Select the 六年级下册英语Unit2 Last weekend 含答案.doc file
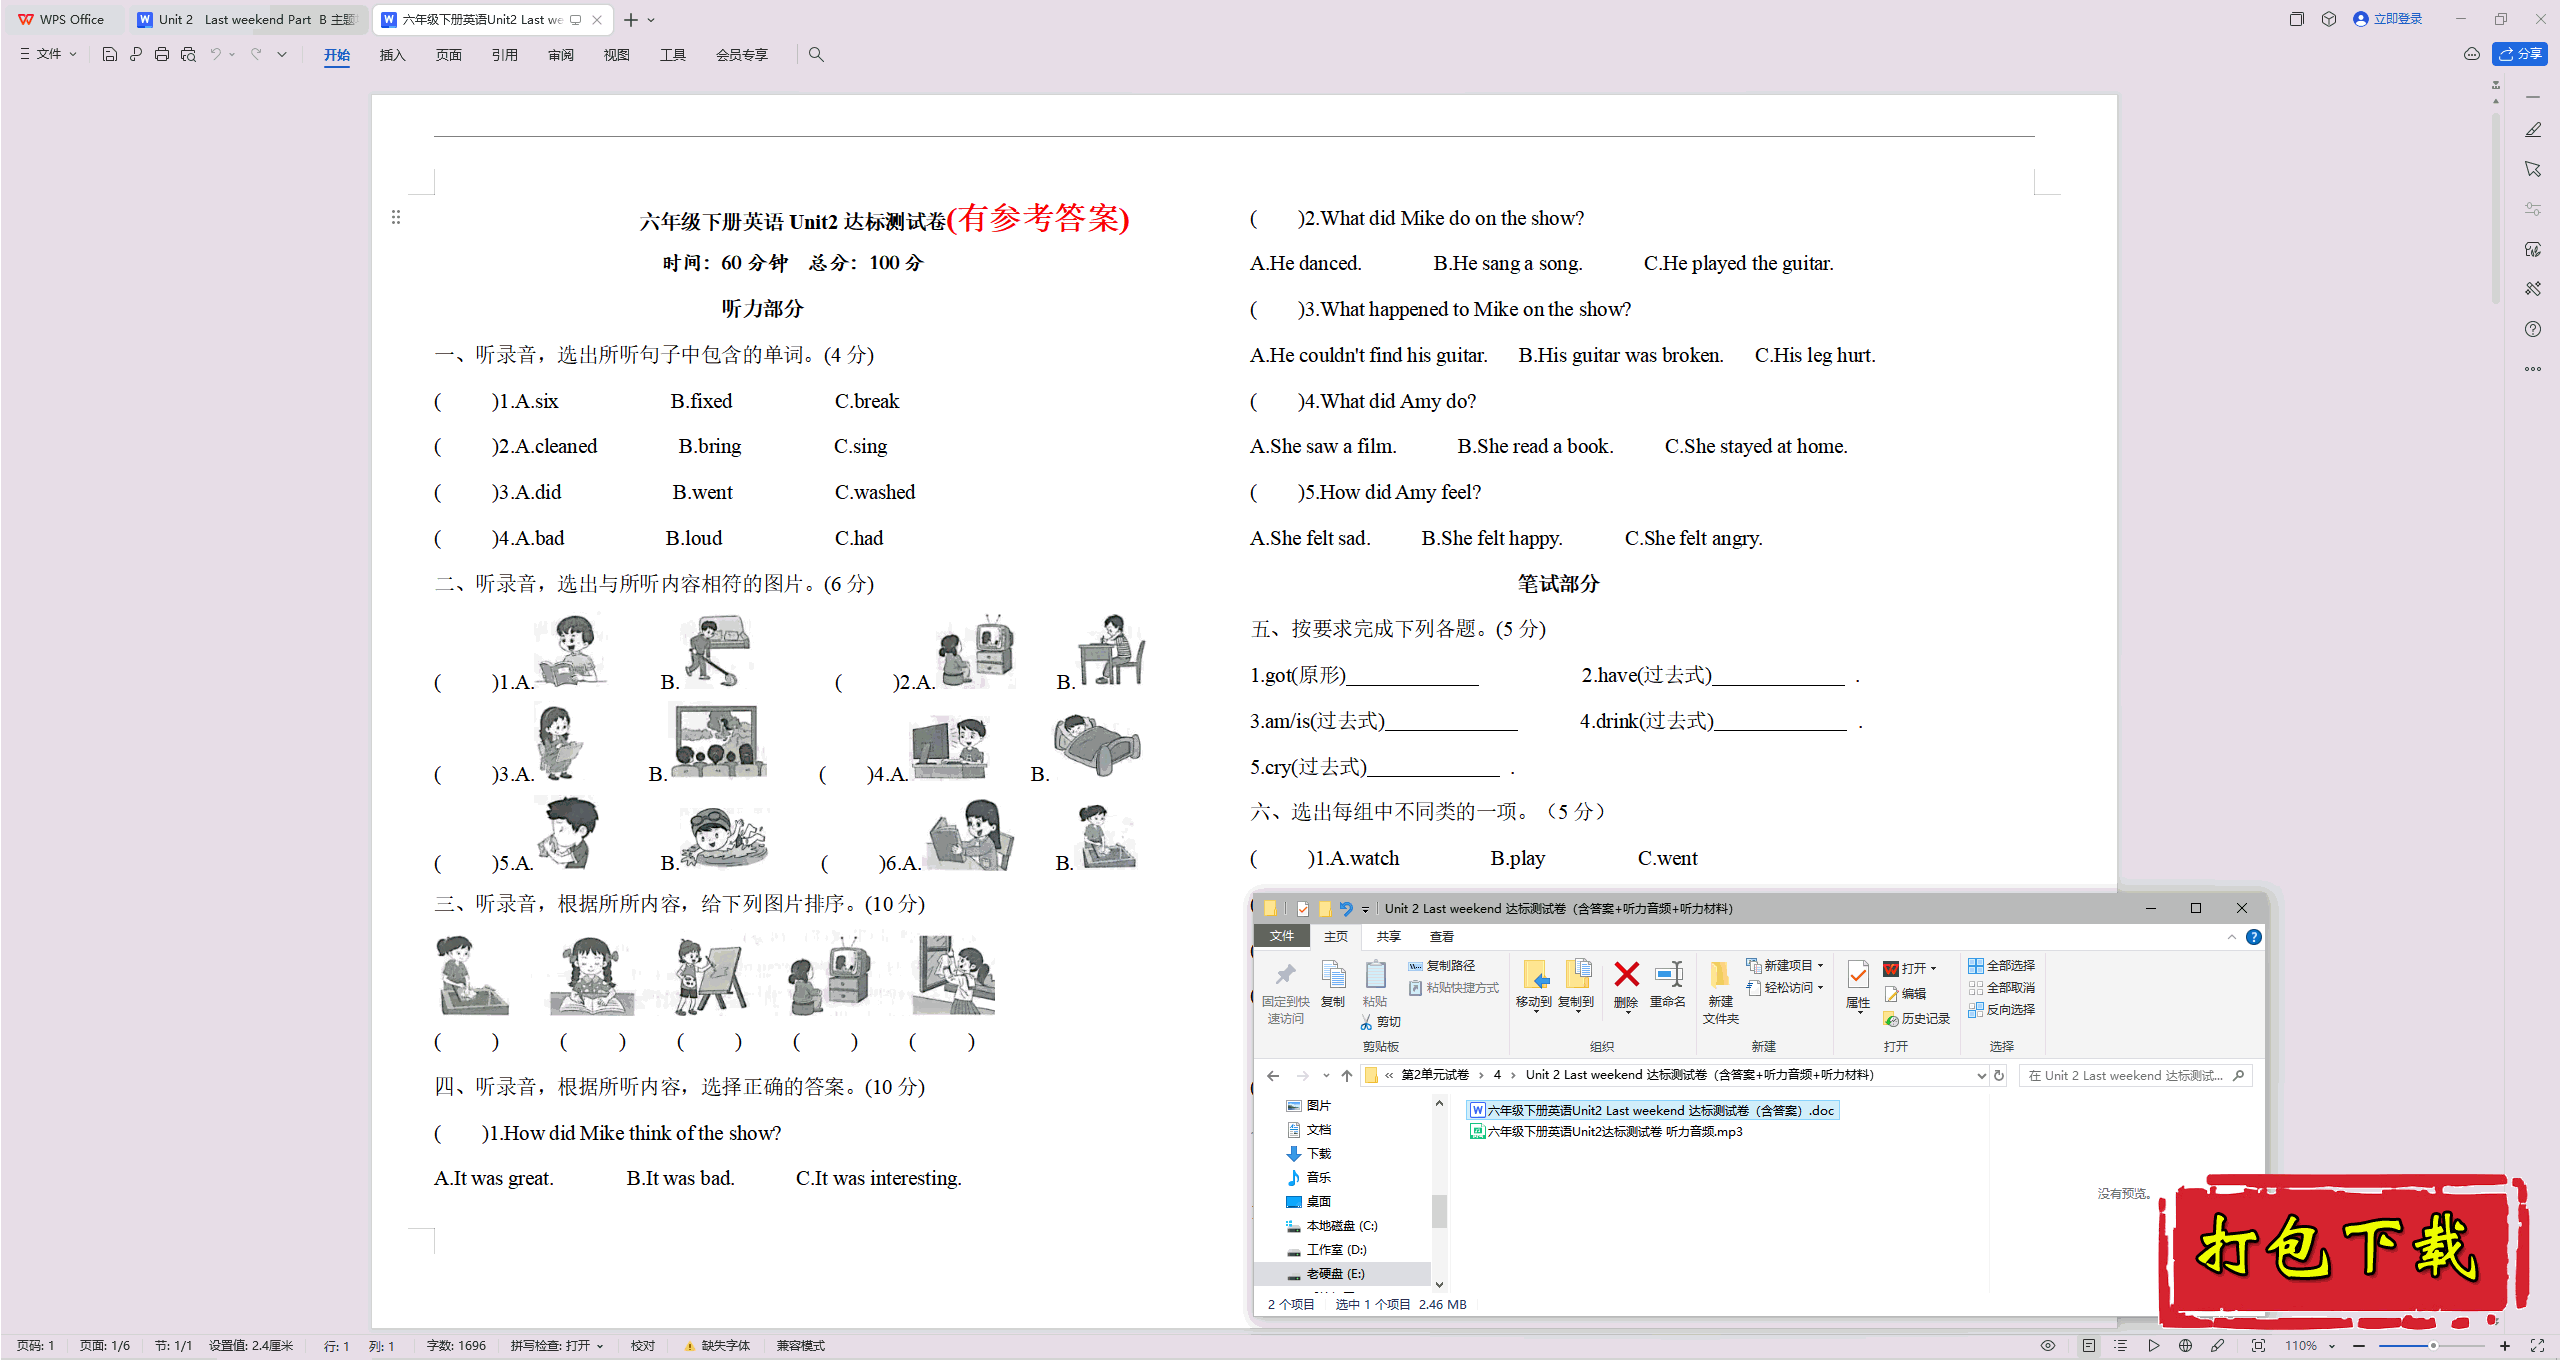The image size is (2560, 1360). tap(1651, 1109)
